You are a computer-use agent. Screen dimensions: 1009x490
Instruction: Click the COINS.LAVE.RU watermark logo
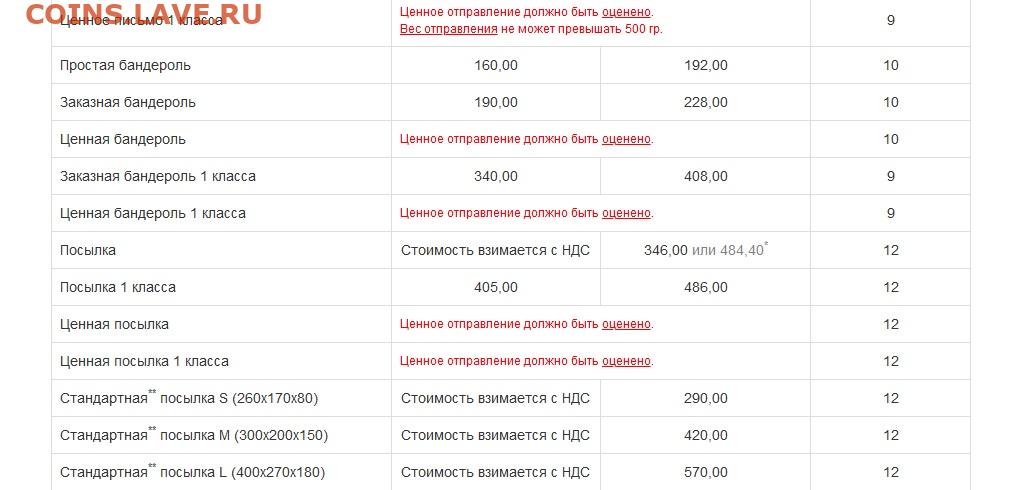pos(143,14)
